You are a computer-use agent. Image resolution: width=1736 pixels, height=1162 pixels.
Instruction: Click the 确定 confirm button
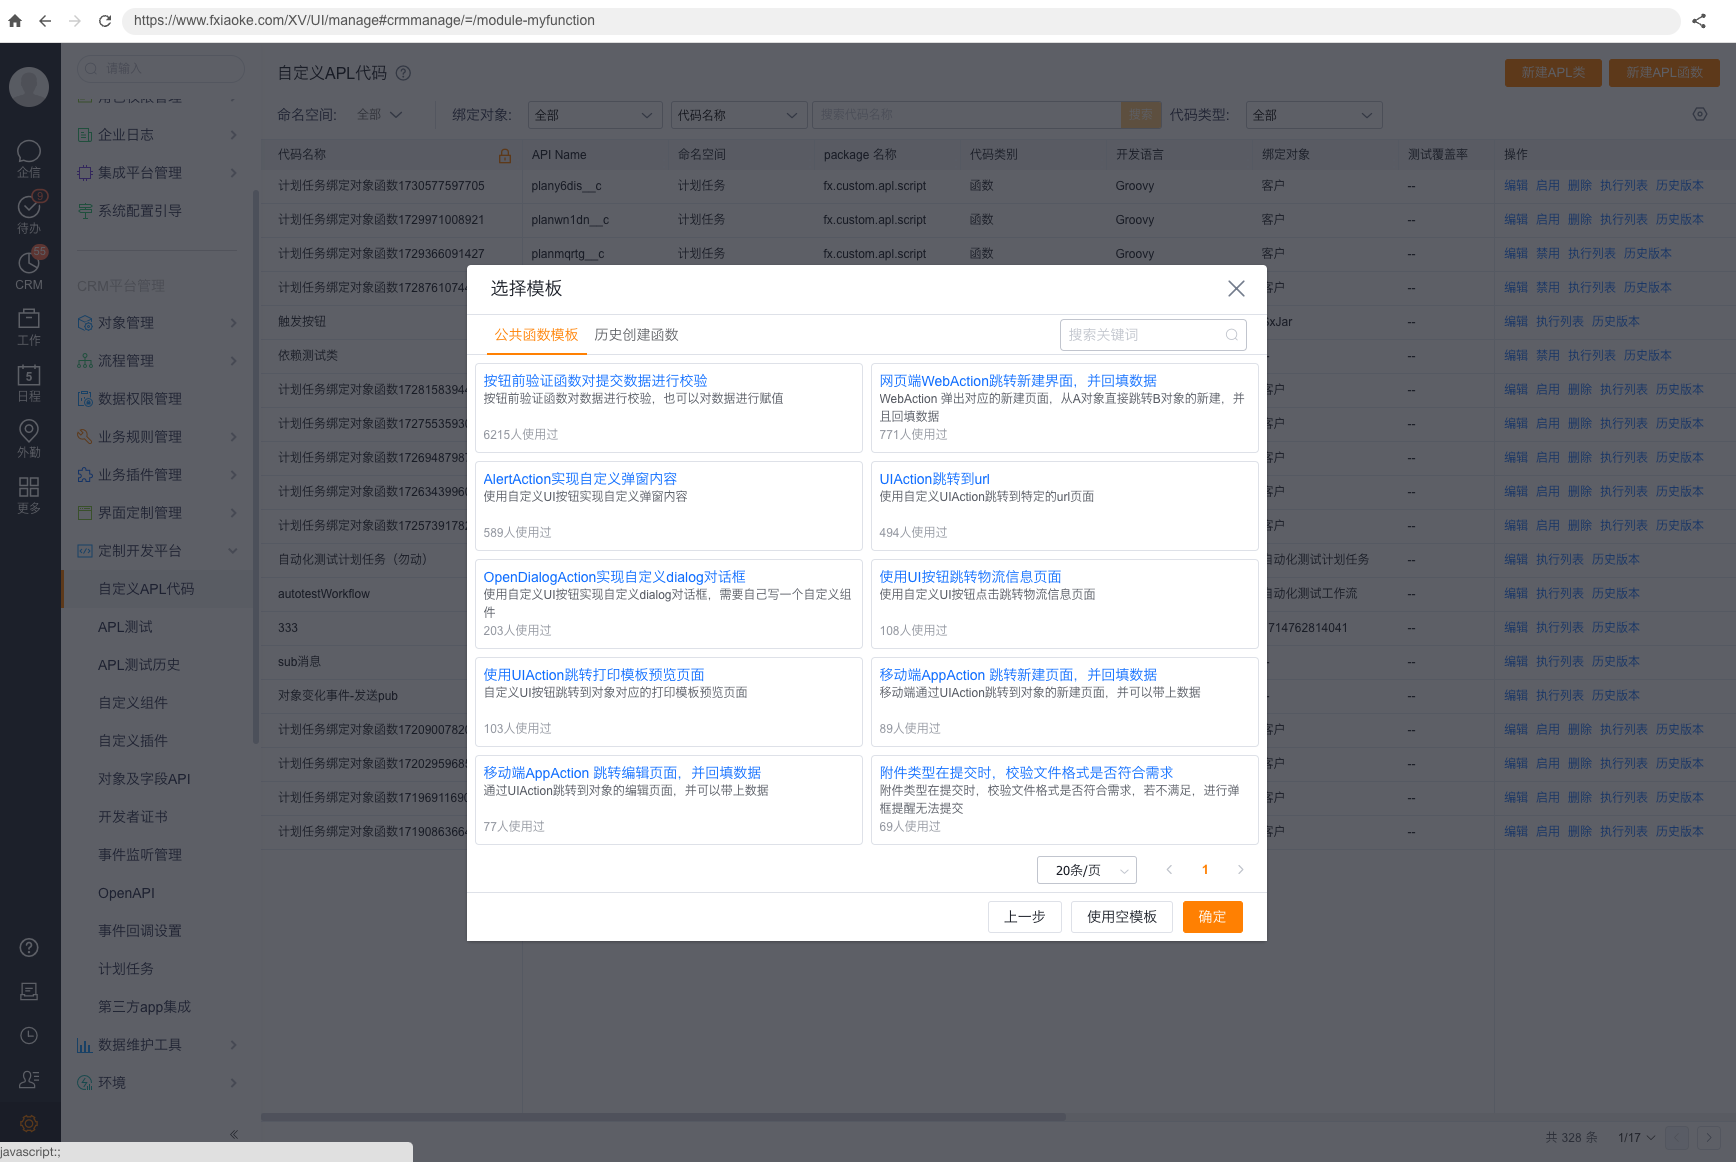pos(1212,917)
